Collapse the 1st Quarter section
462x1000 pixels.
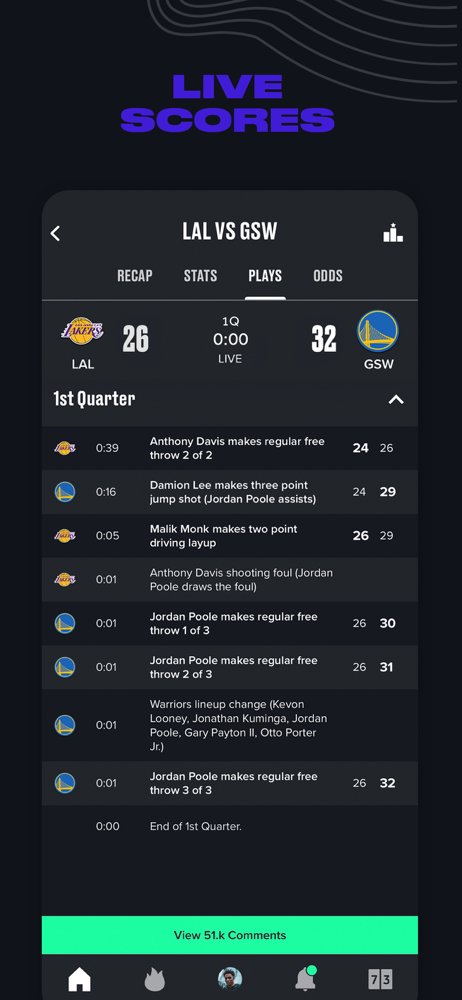point(396,400)
